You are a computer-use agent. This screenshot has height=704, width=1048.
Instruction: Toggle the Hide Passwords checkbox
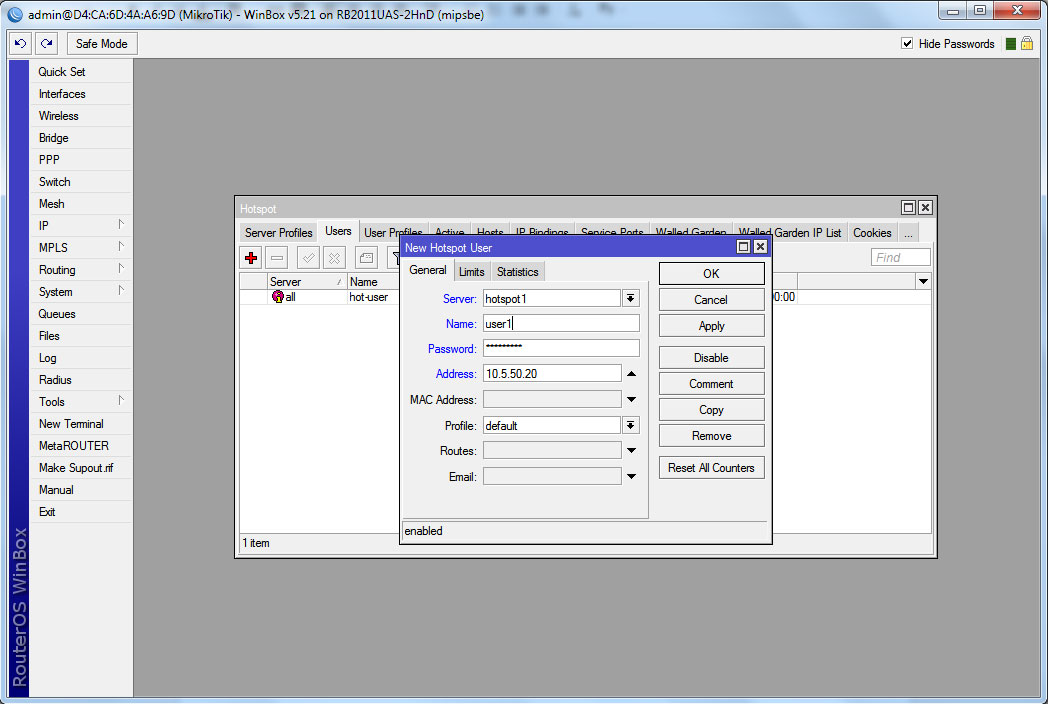click(907, 44)
